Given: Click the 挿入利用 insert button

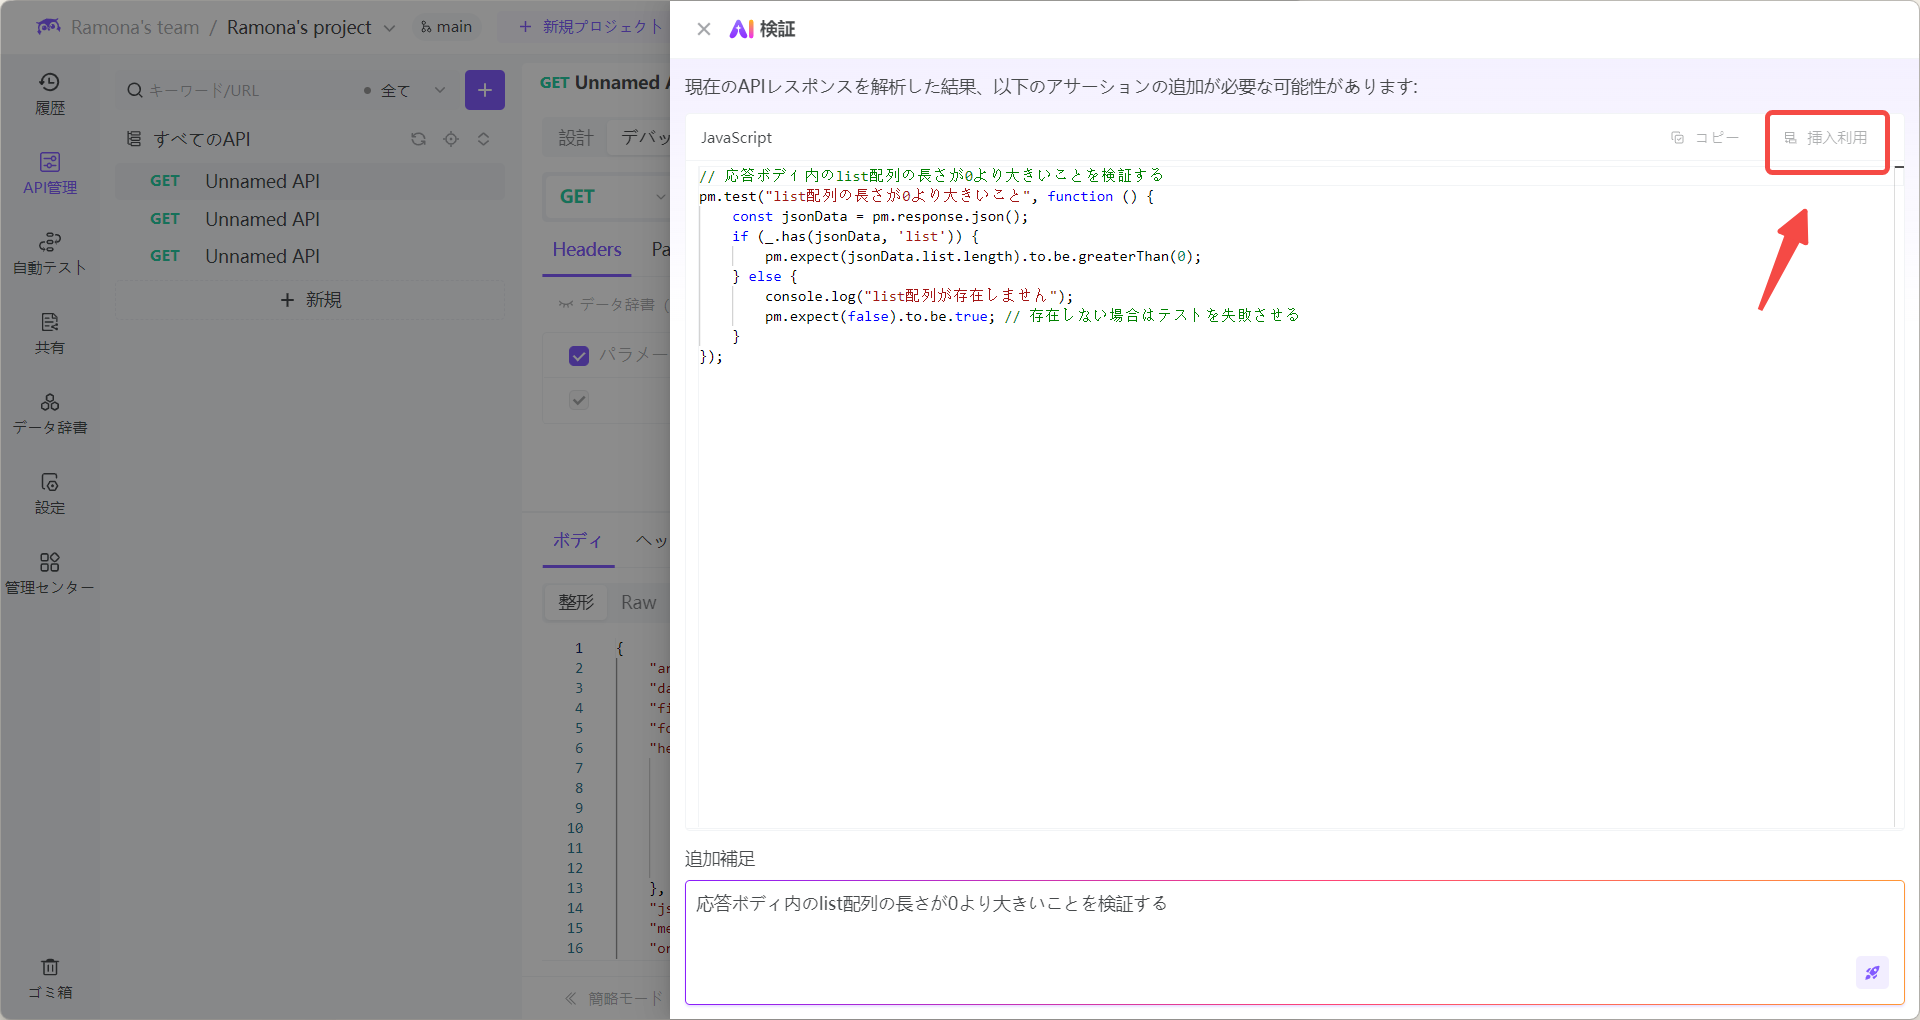Looking at the screenshot, I should (1827, 140).
